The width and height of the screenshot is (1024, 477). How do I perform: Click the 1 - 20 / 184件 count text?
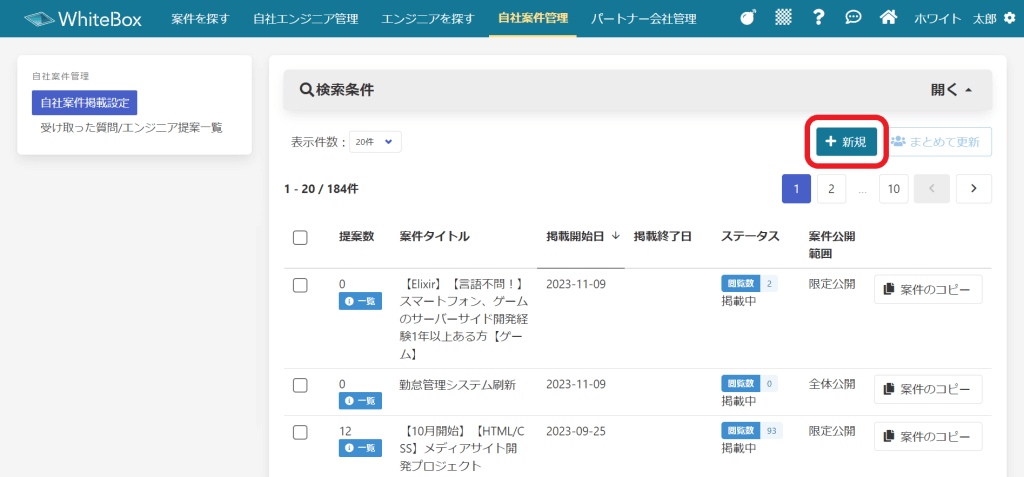[321, 189]
